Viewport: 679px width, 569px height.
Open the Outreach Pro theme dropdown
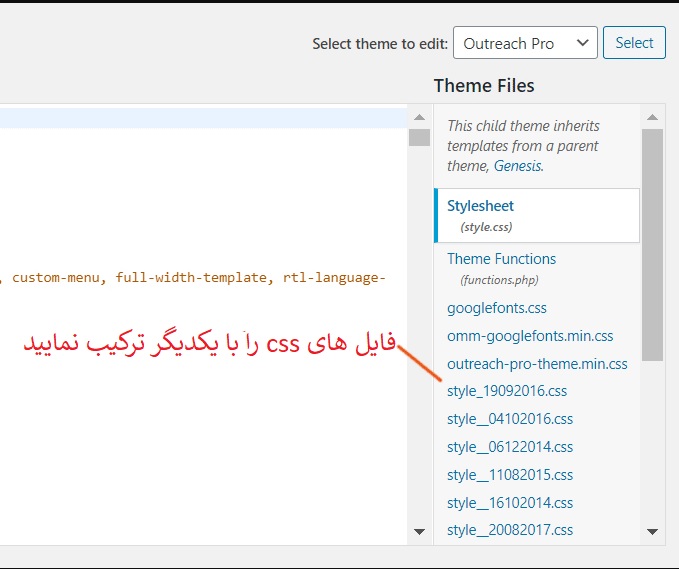click(x=525, y=43)
